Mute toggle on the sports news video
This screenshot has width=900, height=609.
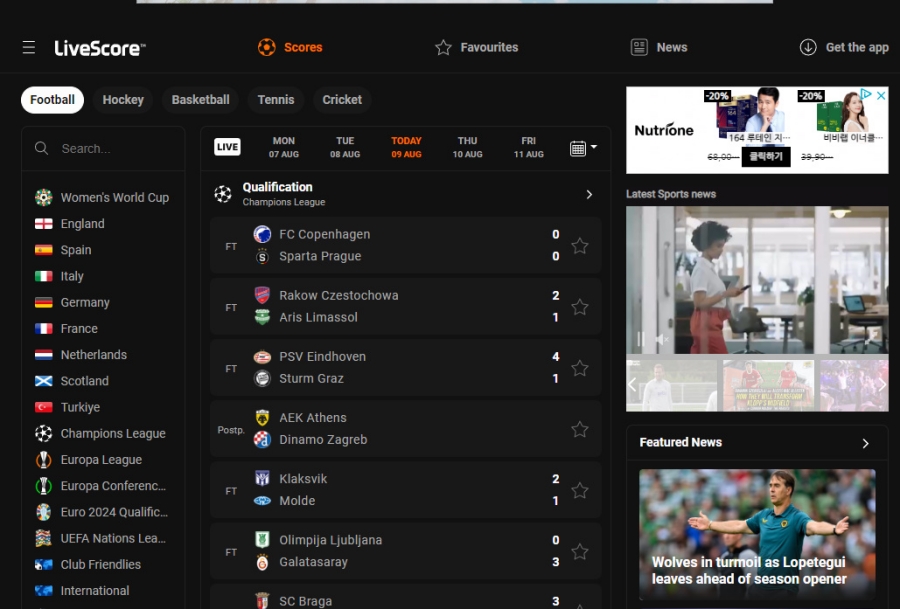click(662, 339)
